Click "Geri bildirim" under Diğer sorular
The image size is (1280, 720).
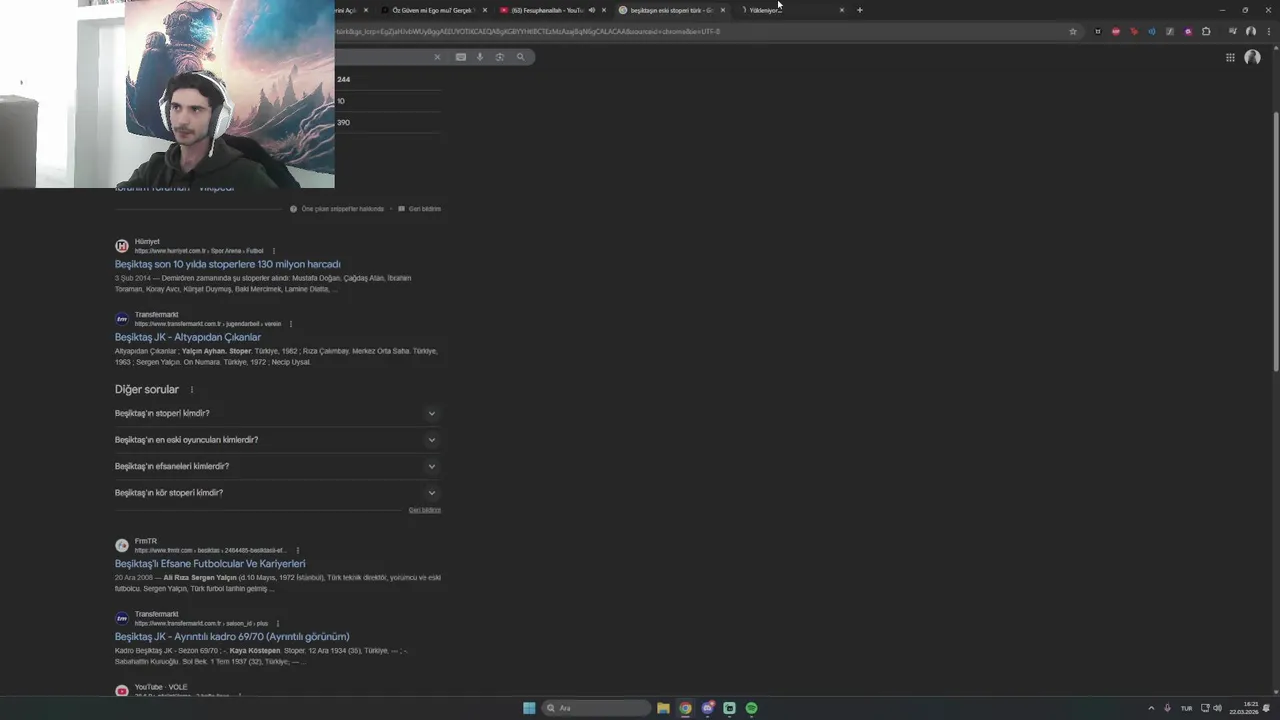425,510
